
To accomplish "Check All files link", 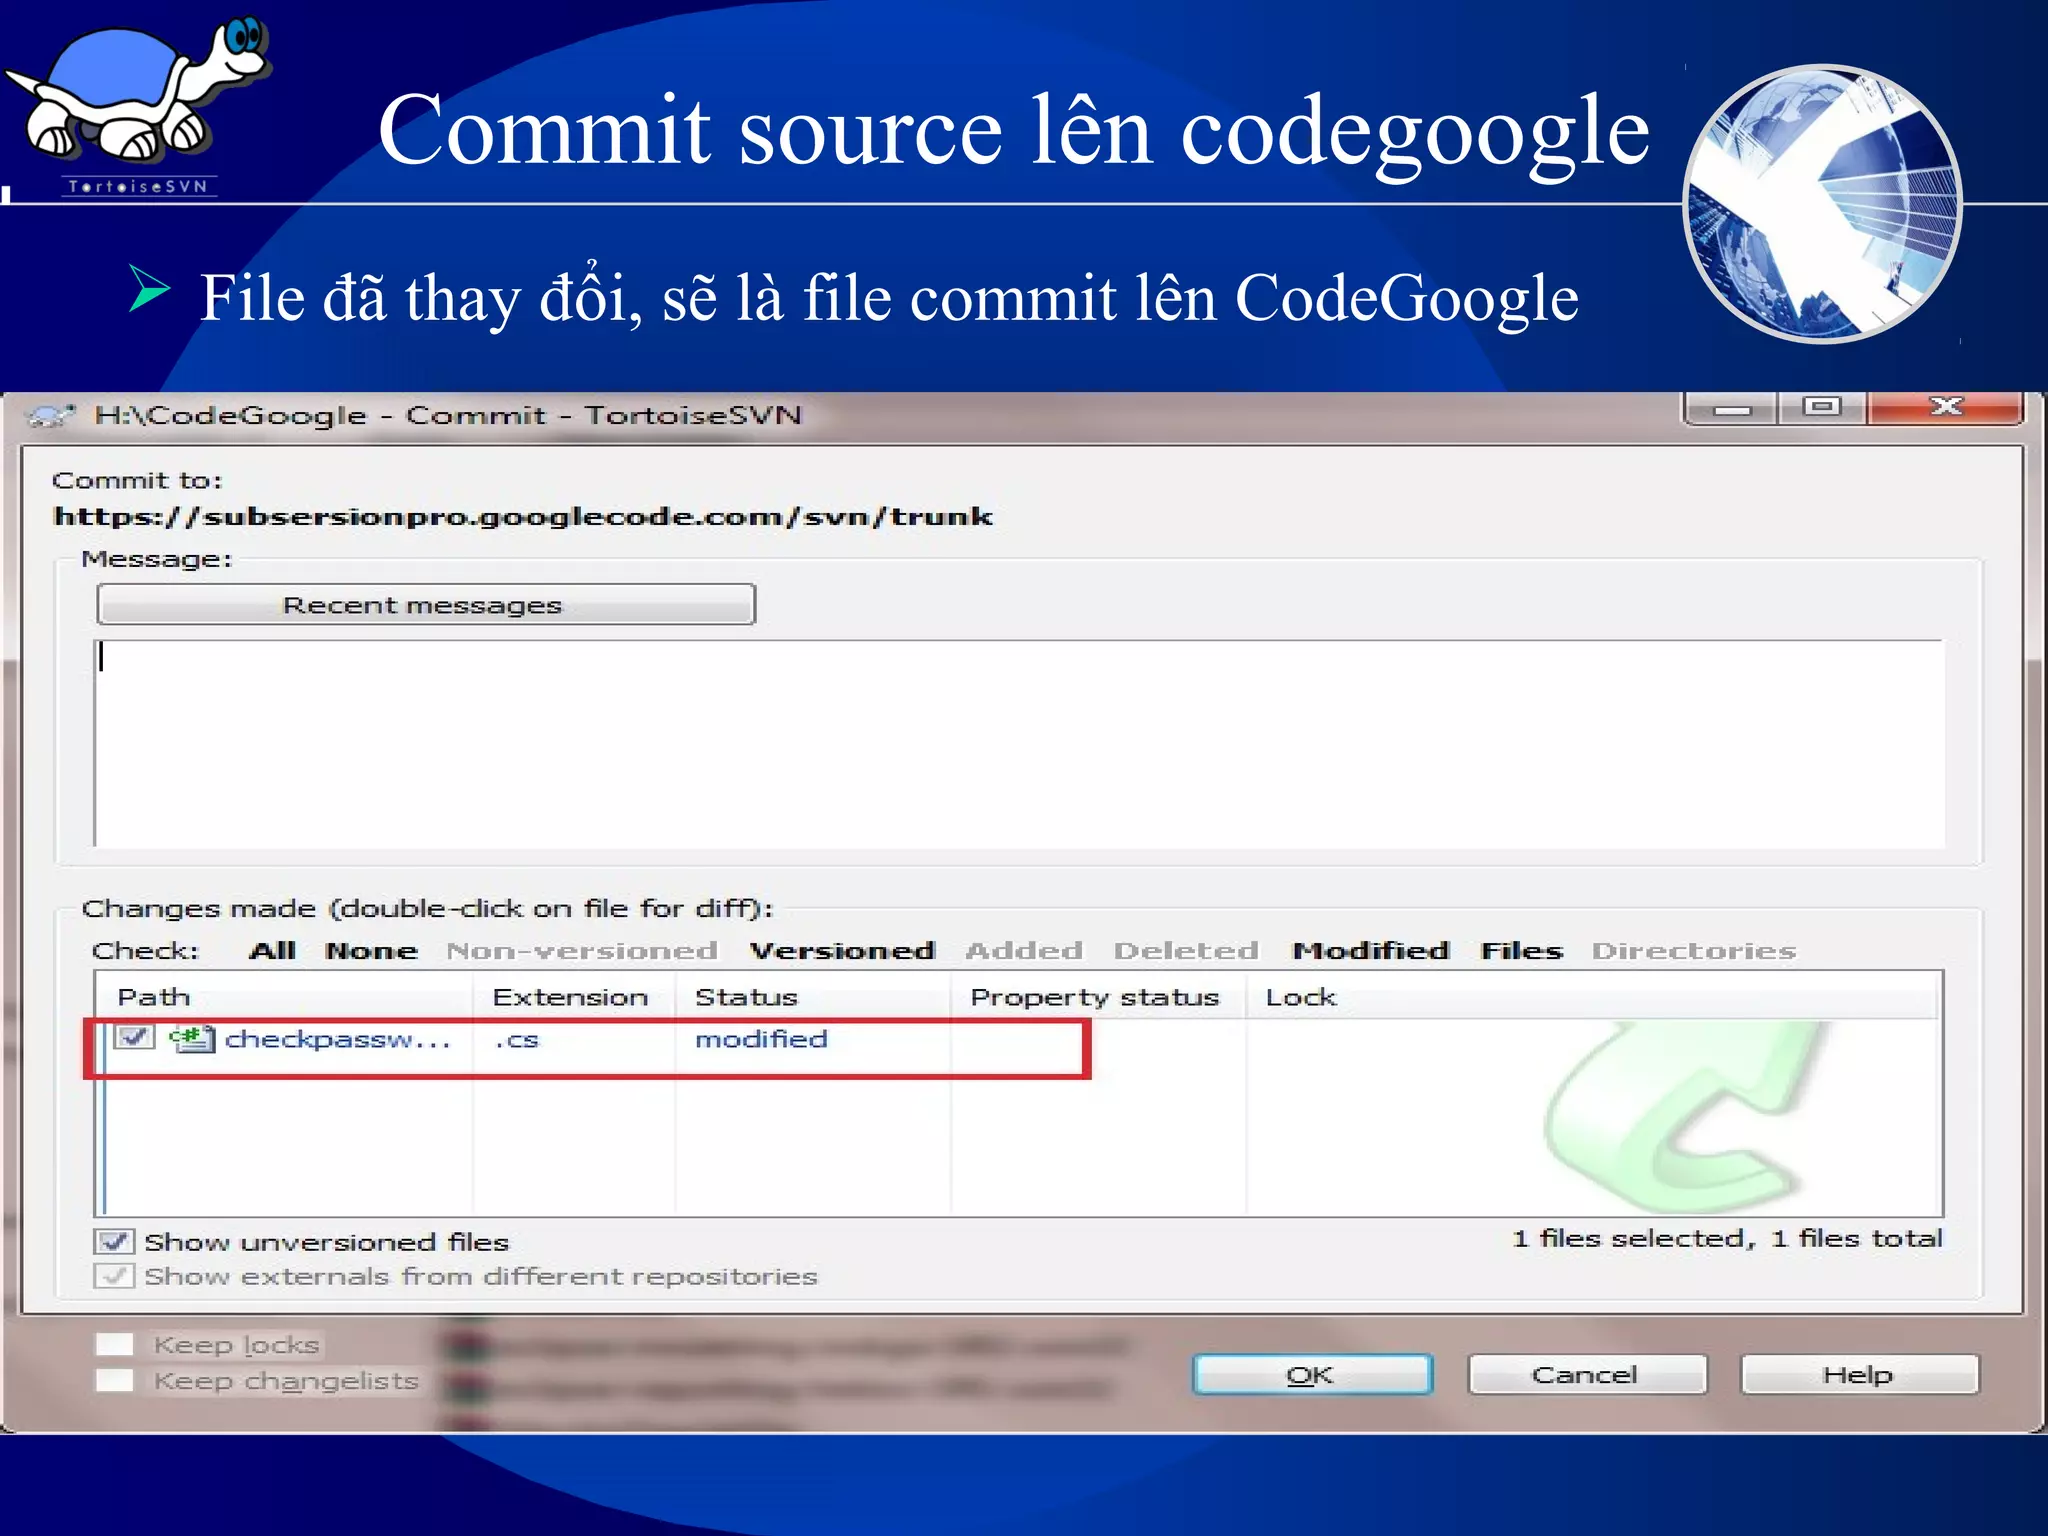I will click(x=272, y=950).
